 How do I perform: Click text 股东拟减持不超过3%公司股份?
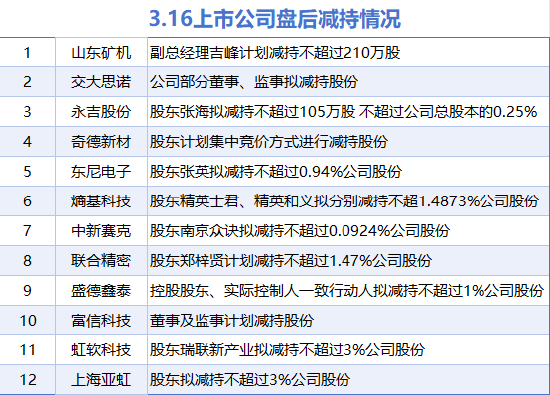click(x=250, y=380)
